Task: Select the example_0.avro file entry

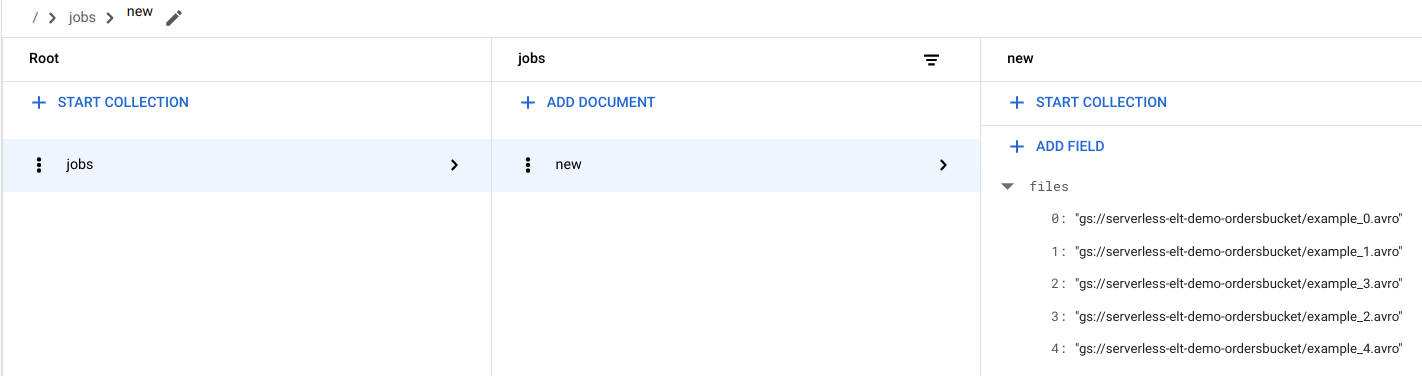Action: [x=1239, y=219]
